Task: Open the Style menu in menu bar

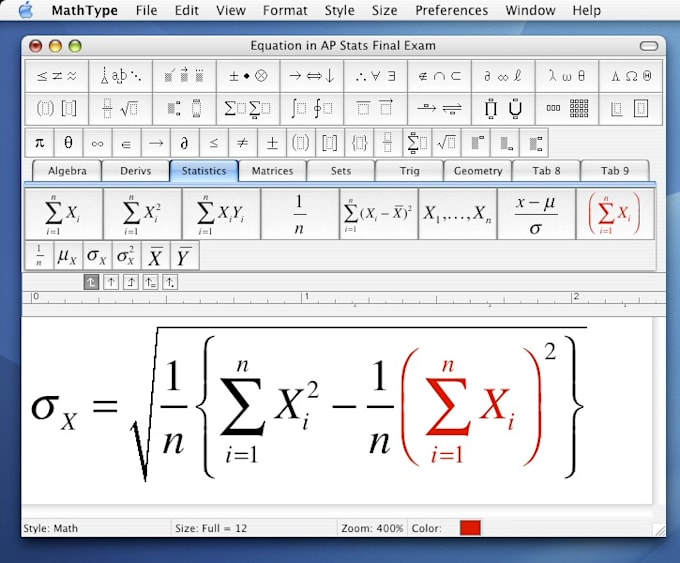Action: pyautogui.click(x=340, y=10)
